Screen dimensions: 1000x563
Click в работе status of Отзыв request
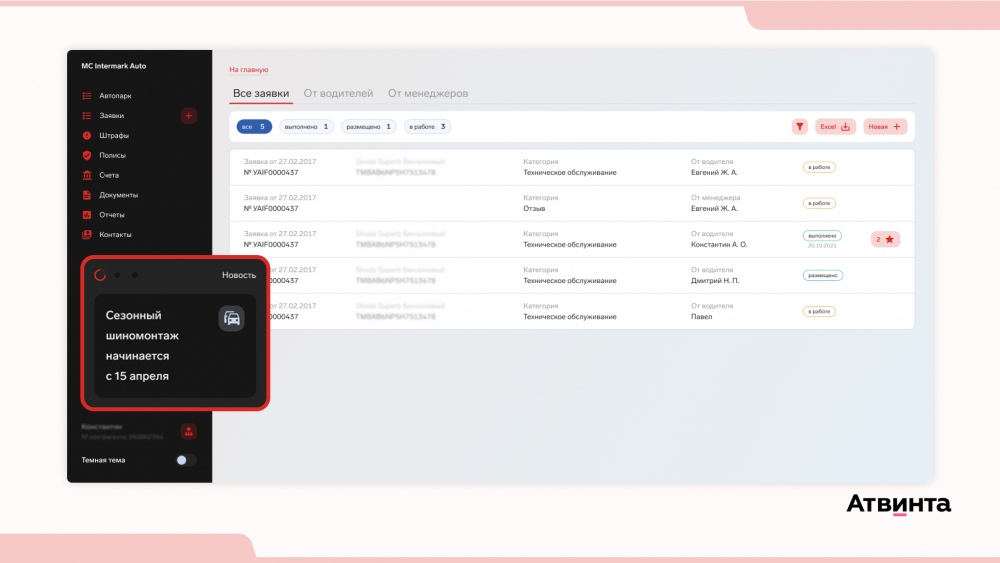(x=819, y=203)
